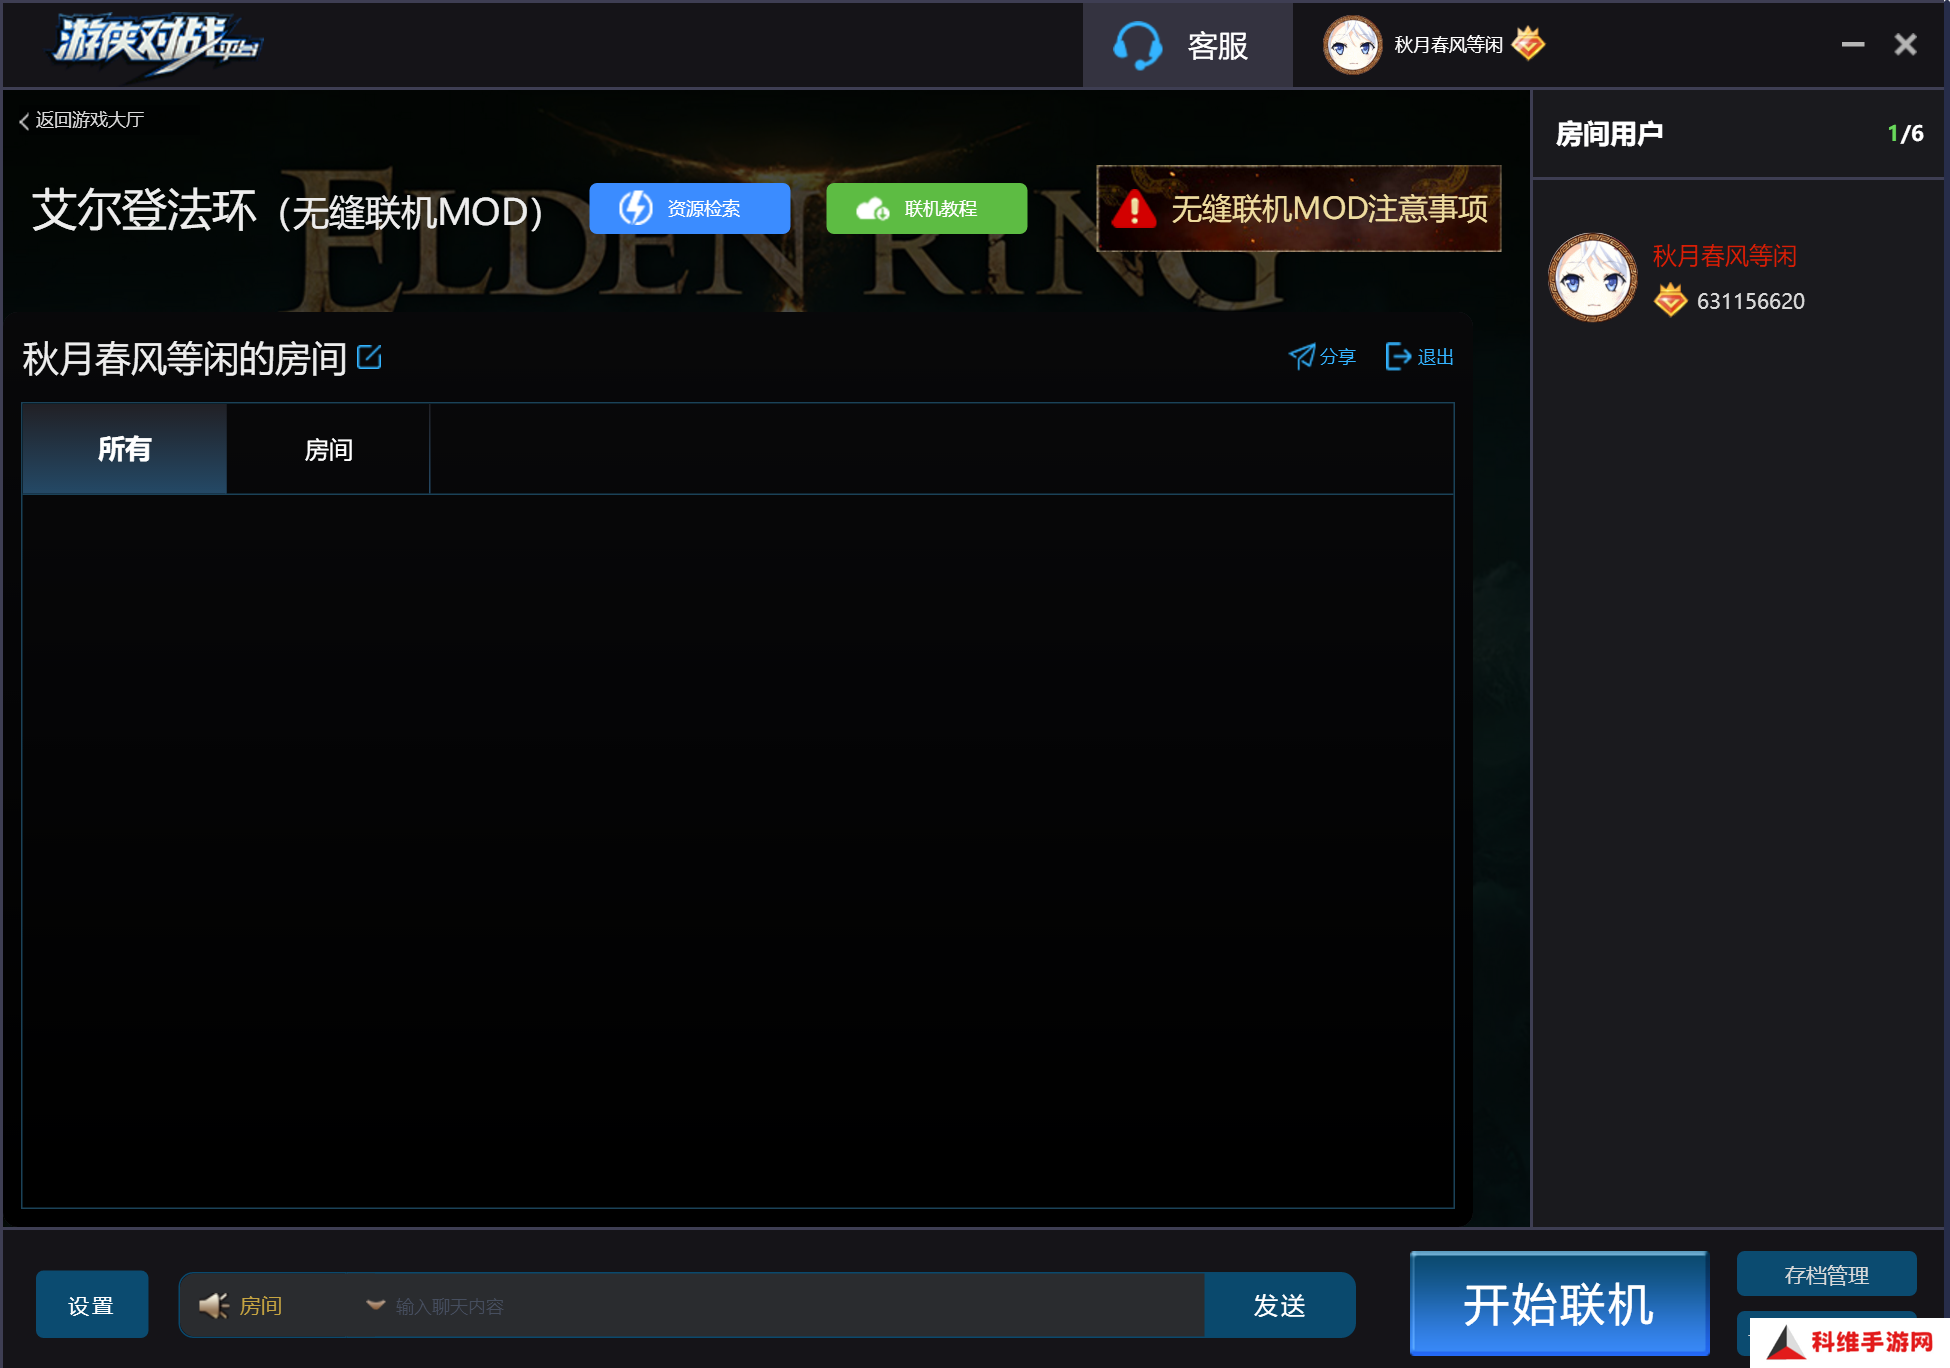Click username 秋月春风等闲 in title bar
The image size is (1950, 1368).
point(1448,45)
